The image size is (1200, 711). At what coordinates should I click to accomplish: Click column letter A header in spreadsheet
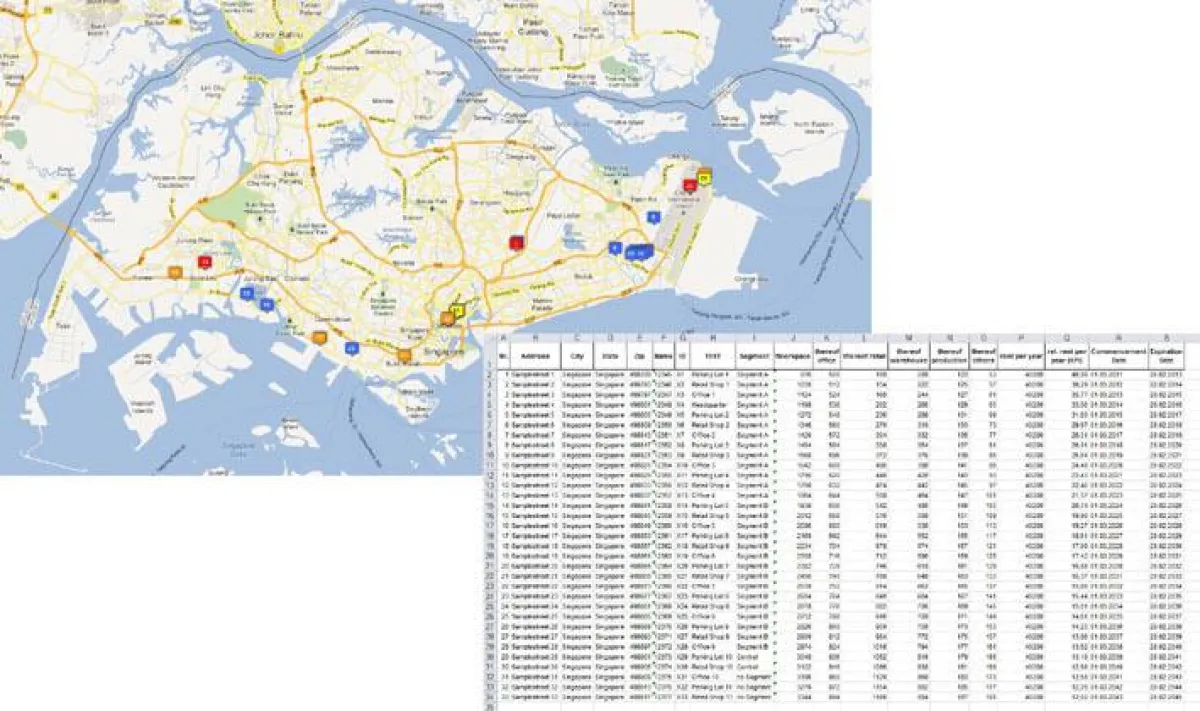point(503,337)
